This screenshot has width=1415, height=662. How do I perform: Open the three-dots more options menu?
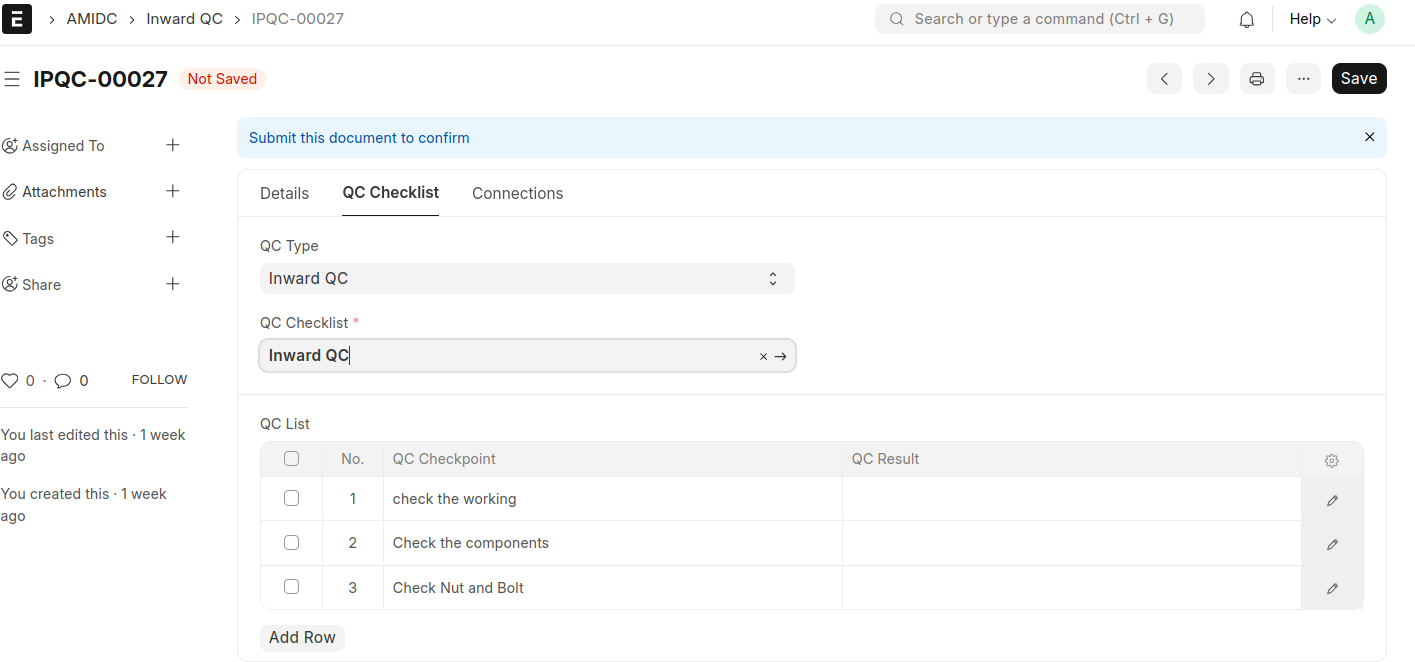1303,79
